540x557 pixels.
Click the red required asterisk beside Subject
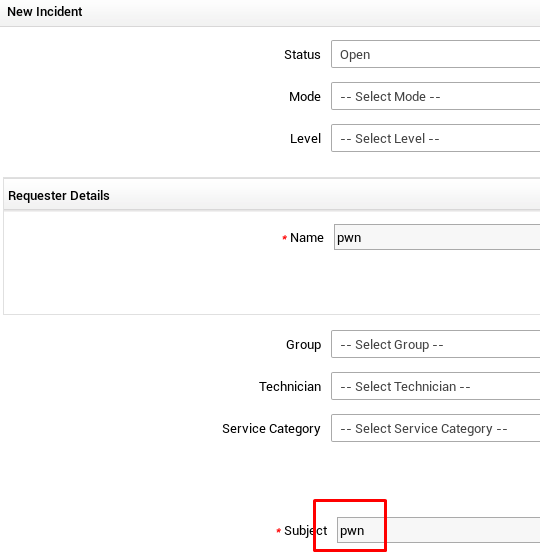click(x=279, y=531)
